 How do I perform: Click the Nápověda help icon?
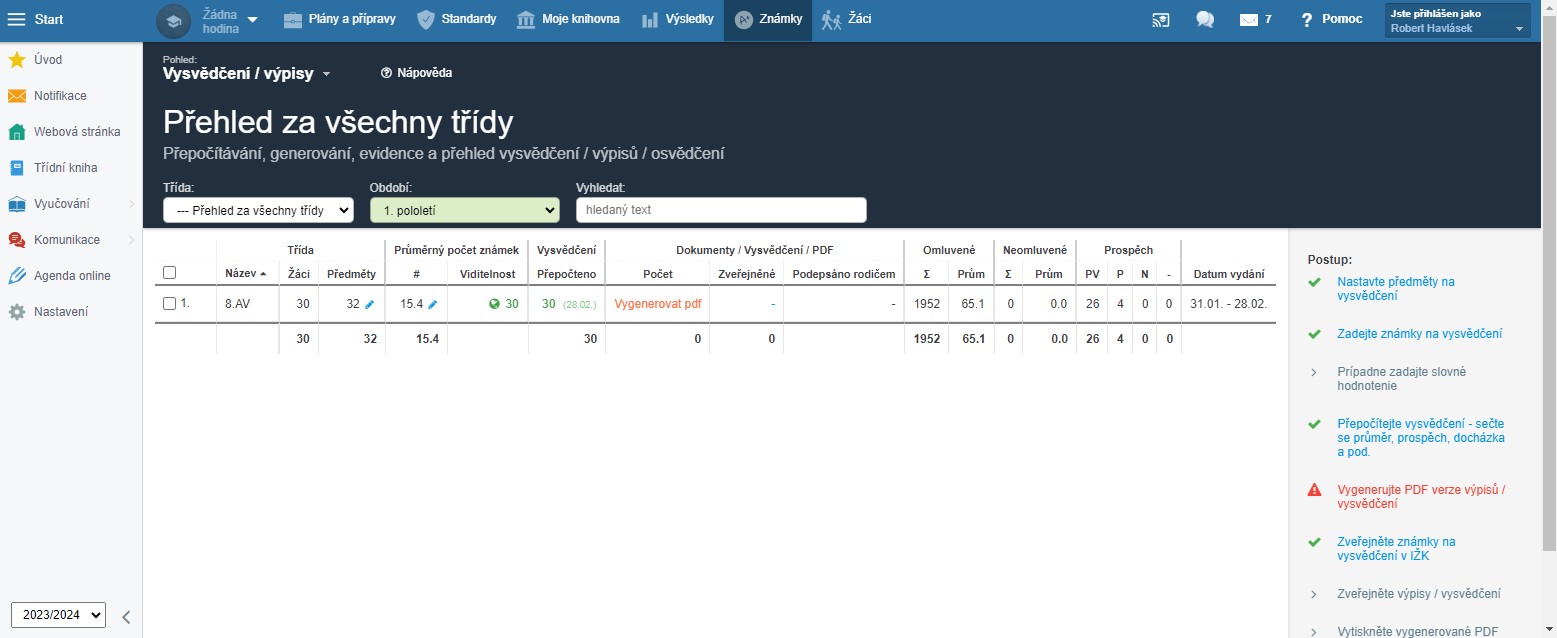point(386,73)
